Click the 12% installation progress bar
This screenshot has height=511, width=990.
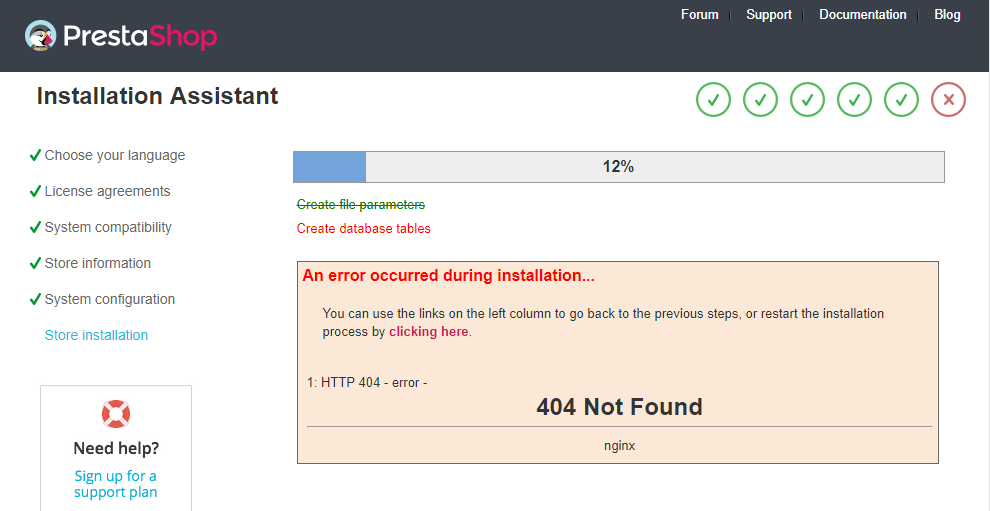pyautogui.click(x=619, y=167)
